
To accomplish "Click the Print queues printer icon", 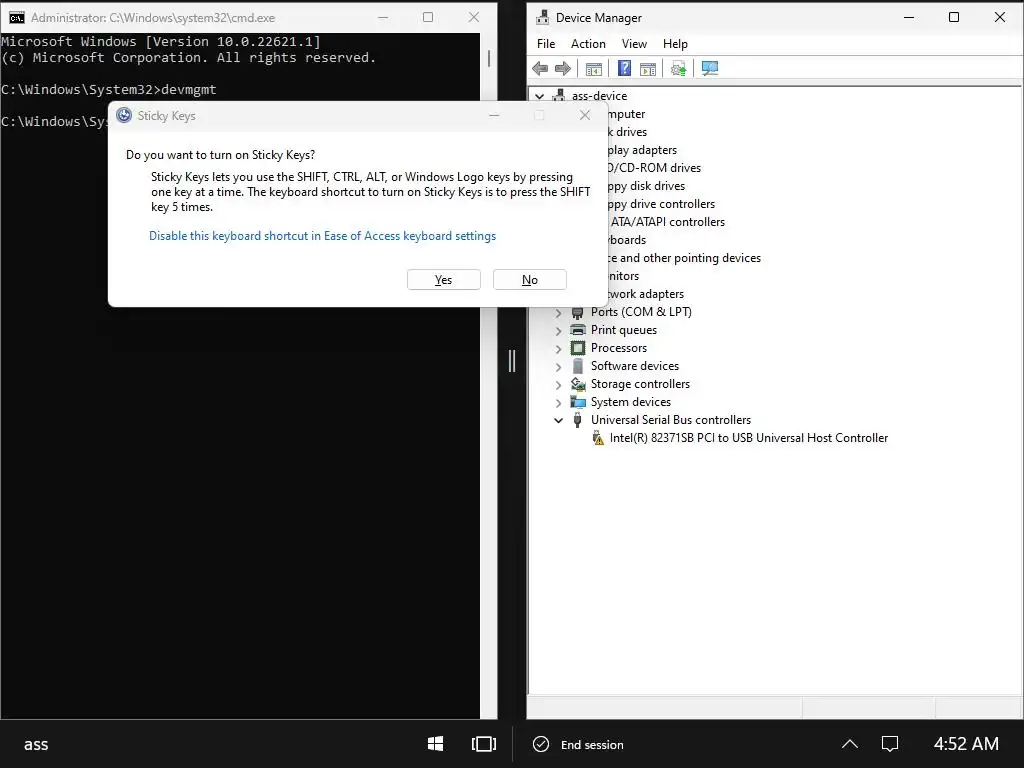I will coord(577,330).
